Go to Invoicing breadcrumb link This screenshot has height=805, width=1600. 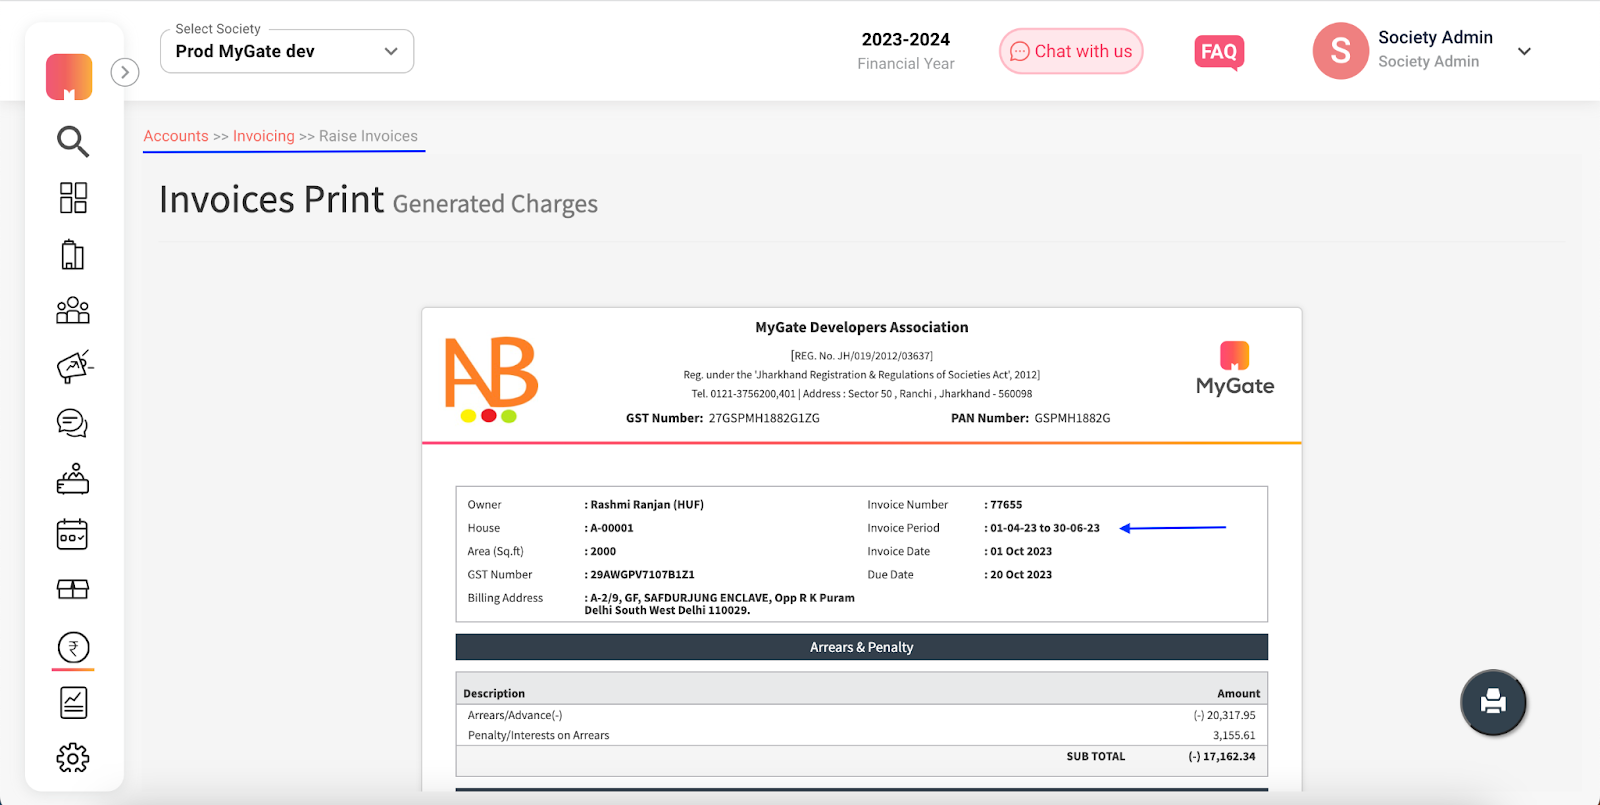(x=264, y=136)
